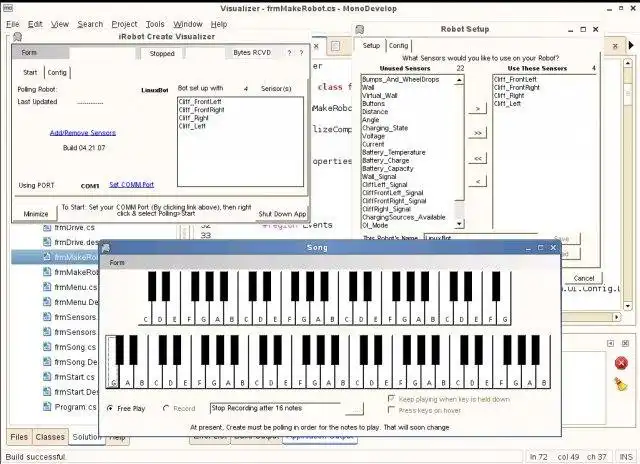The width and height of the screenshot is (640, 464).
Task: Open frmDrive.cs file icon in solution tree
Action: tap(47, 227)
